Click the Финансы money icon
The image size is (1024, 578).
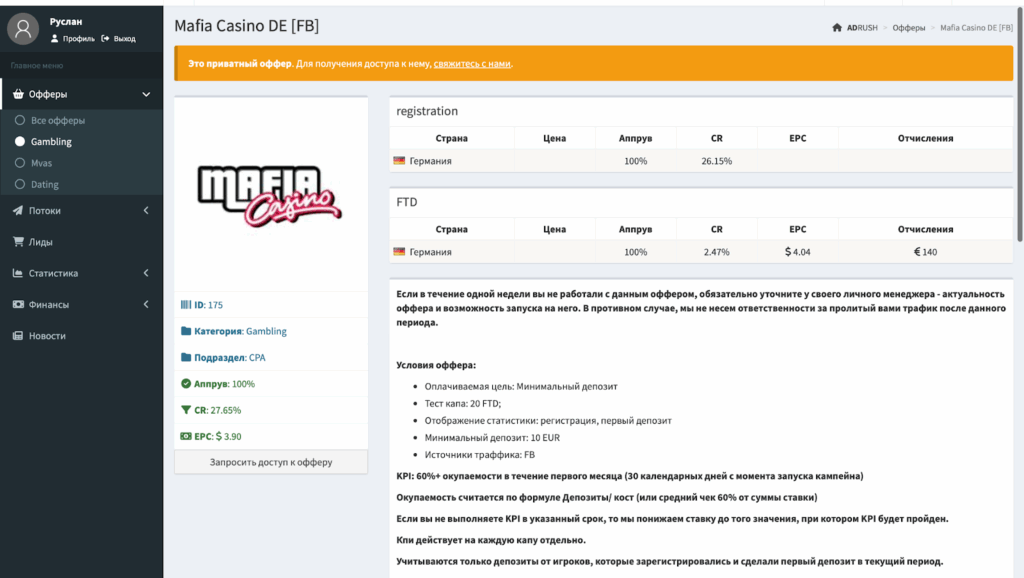(18, 304)
